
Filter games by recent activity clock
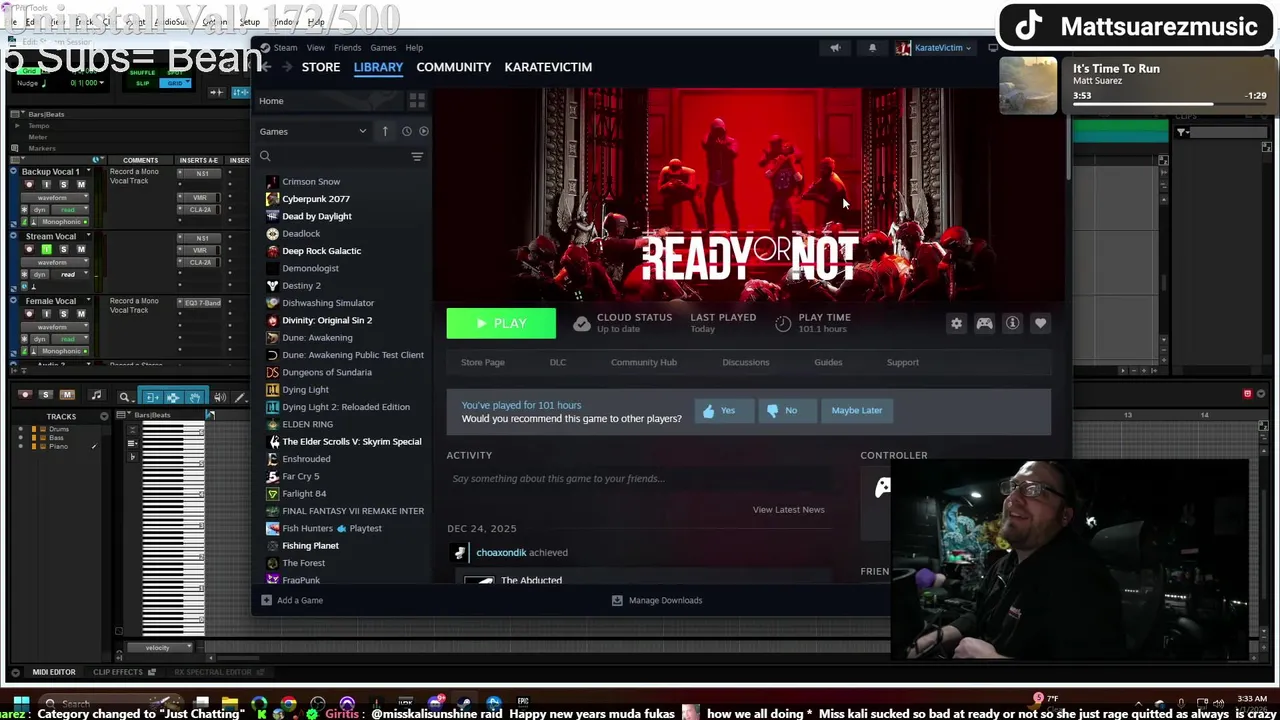pos(406,131)
